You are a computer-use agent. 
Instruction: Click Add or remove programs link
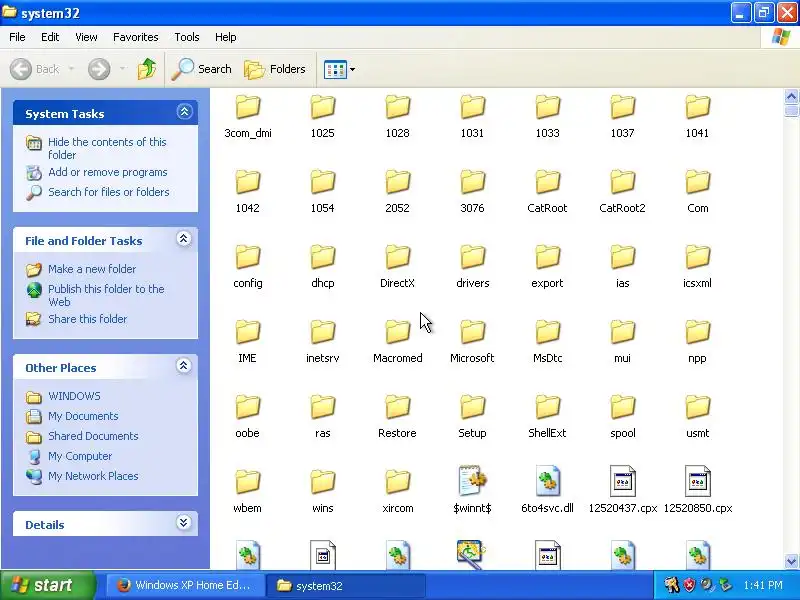(x=108, y=172)
